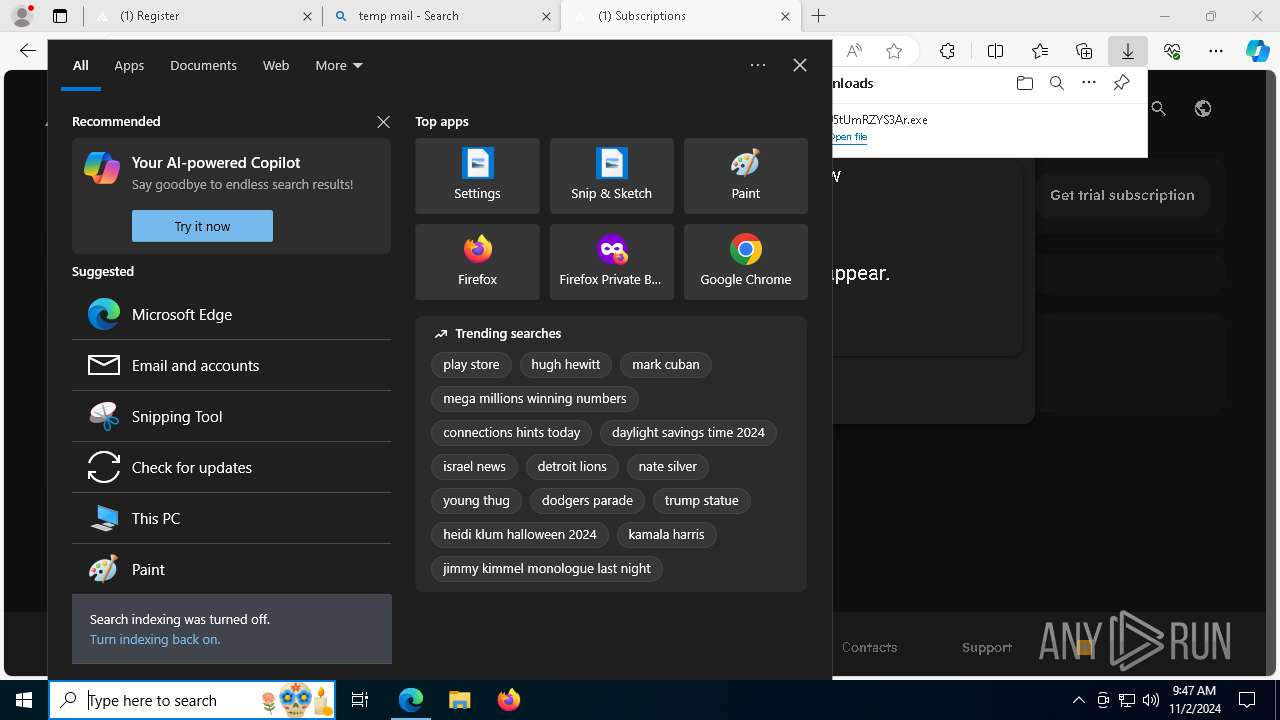Click the Contacts link in page footer
Viewport: 1280px width, 720px height.
[x=869, y=648]
